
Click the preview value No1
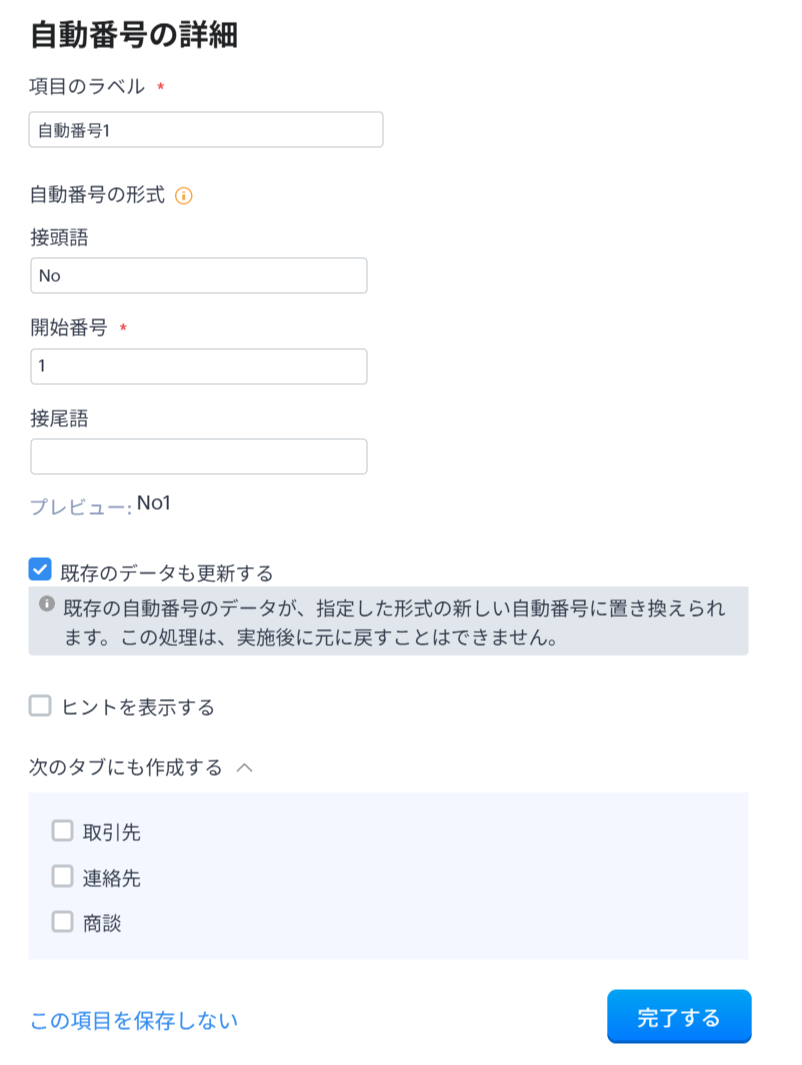tap(154, 503)
